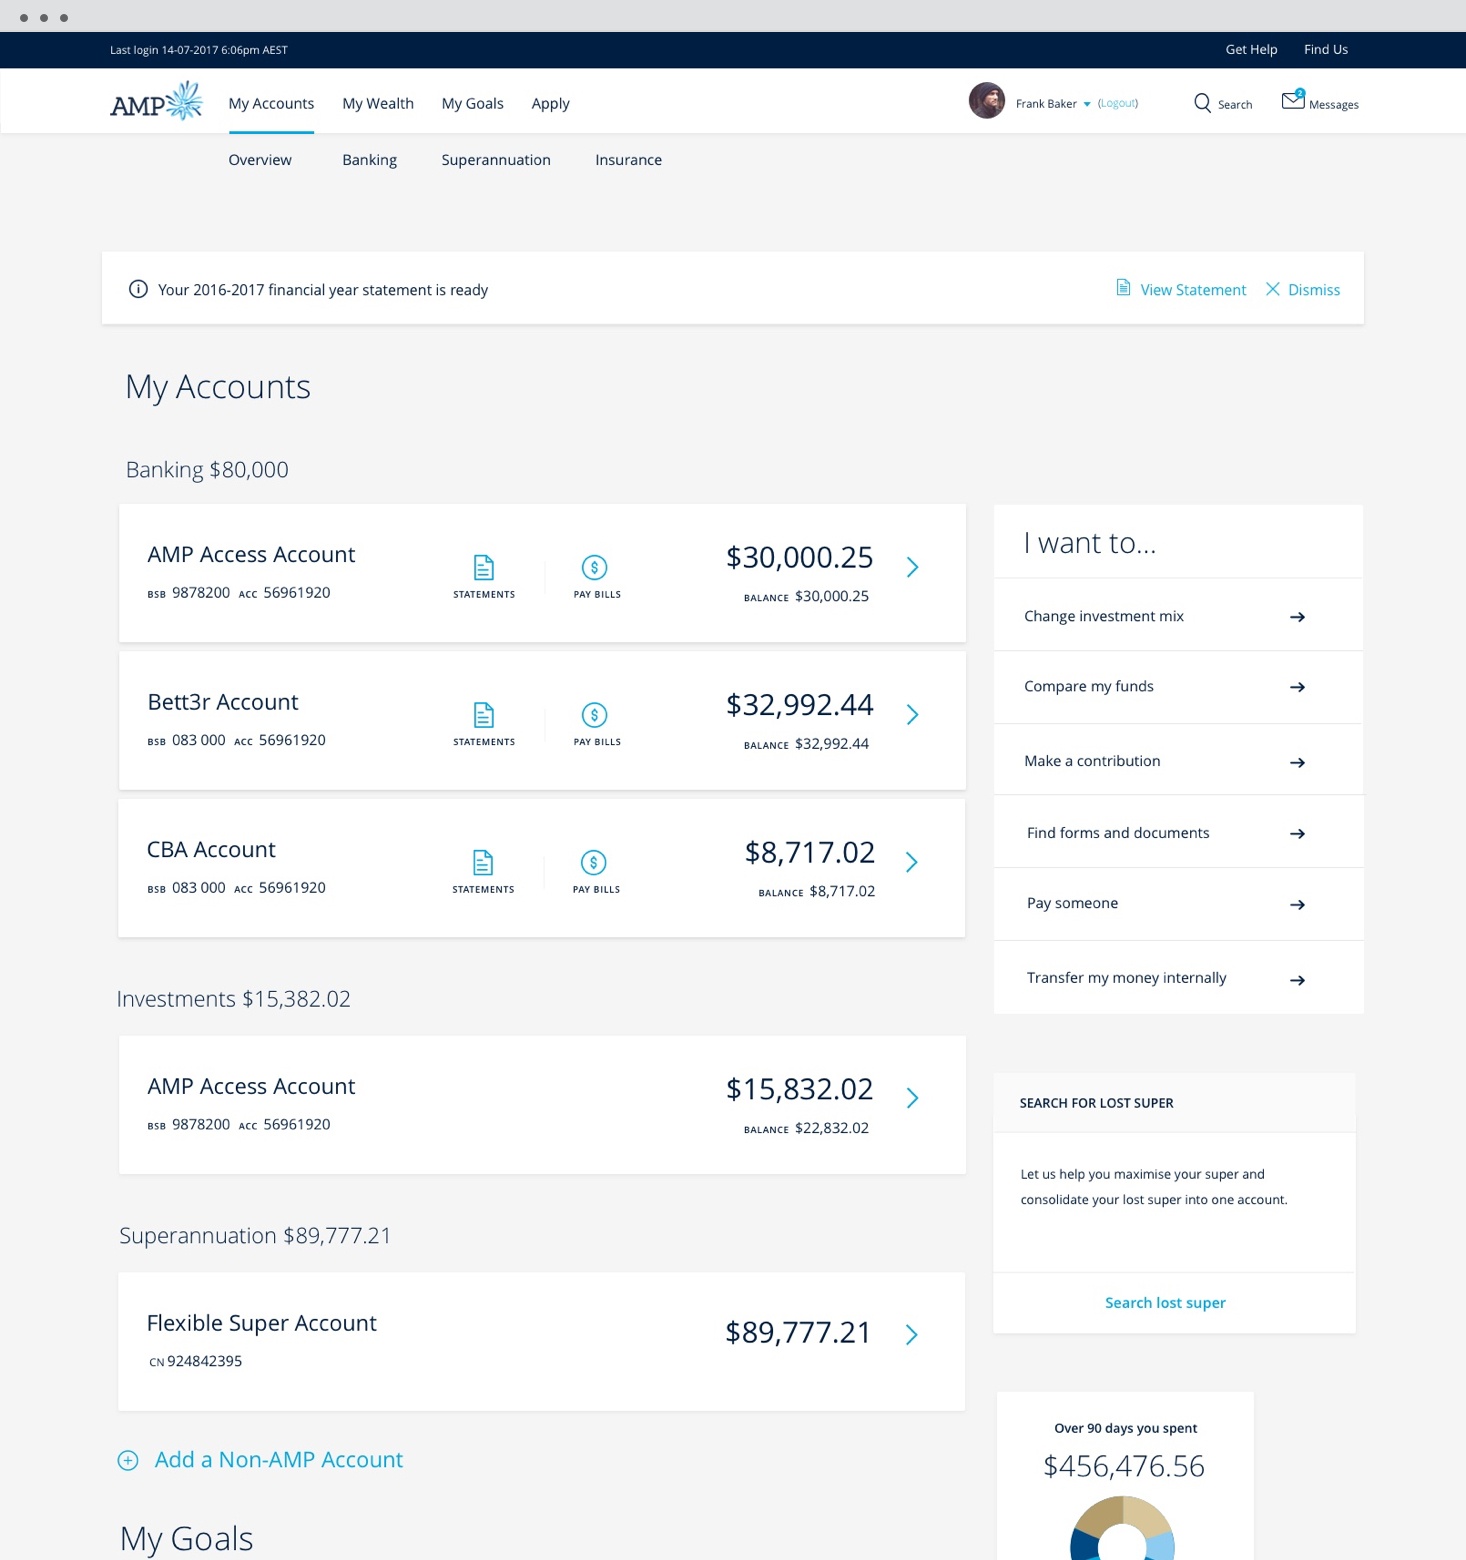Click the Last login timestamp text

[x=199, y=49]
